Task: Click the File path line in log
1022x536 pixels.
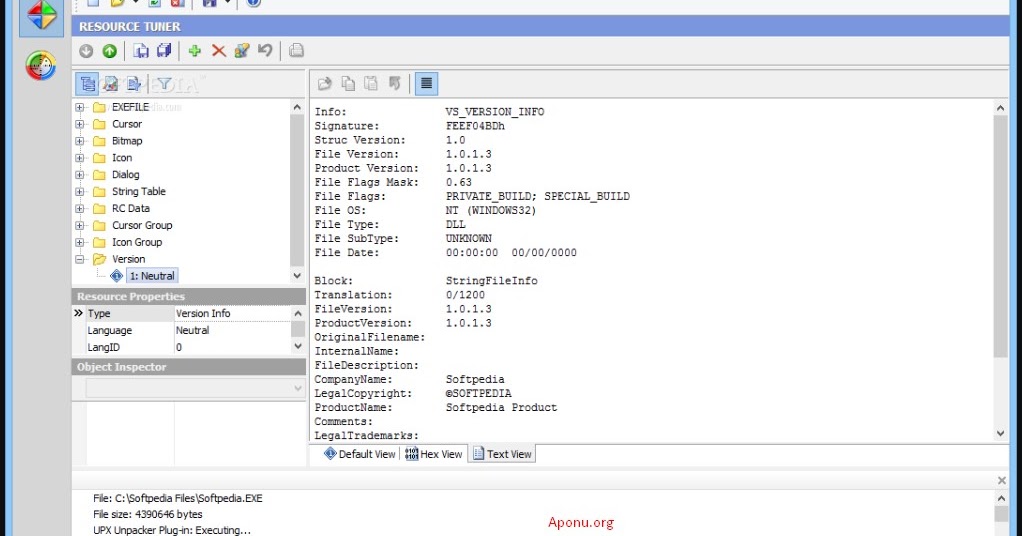Action: pos(178,498)
